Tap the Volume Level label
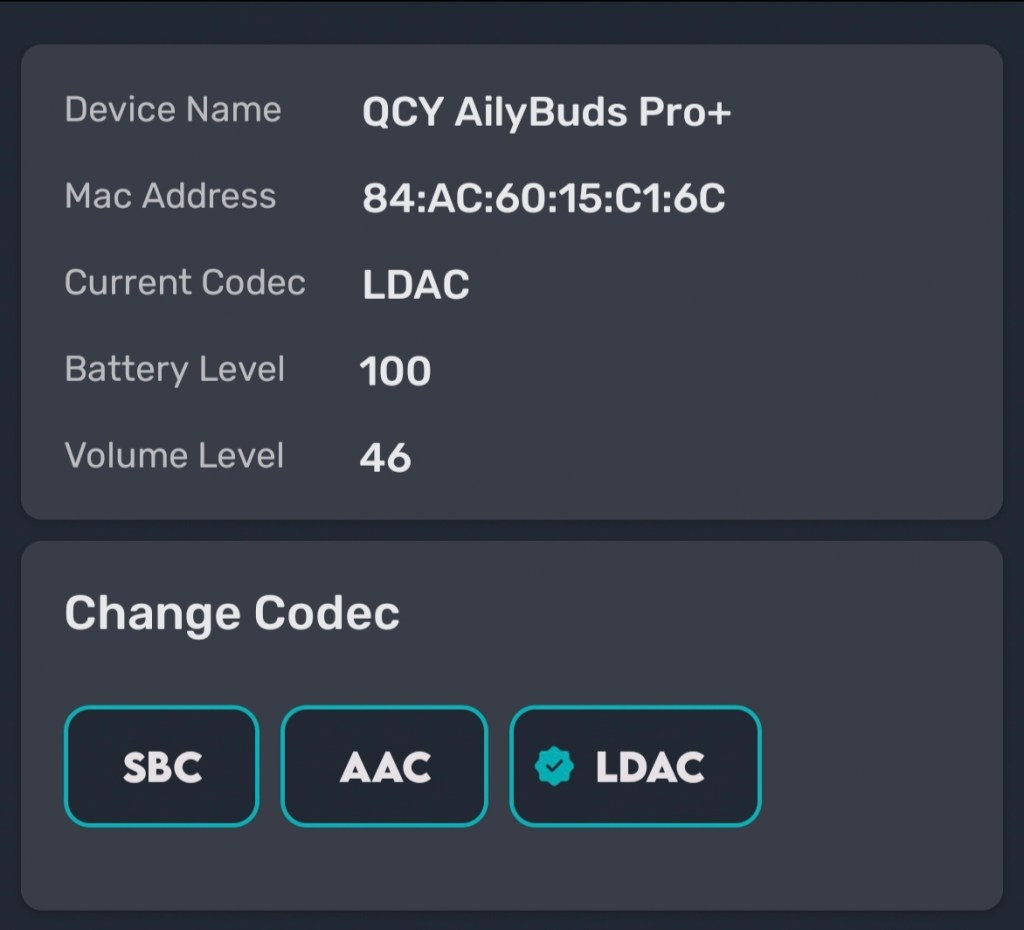 [175, 456]
